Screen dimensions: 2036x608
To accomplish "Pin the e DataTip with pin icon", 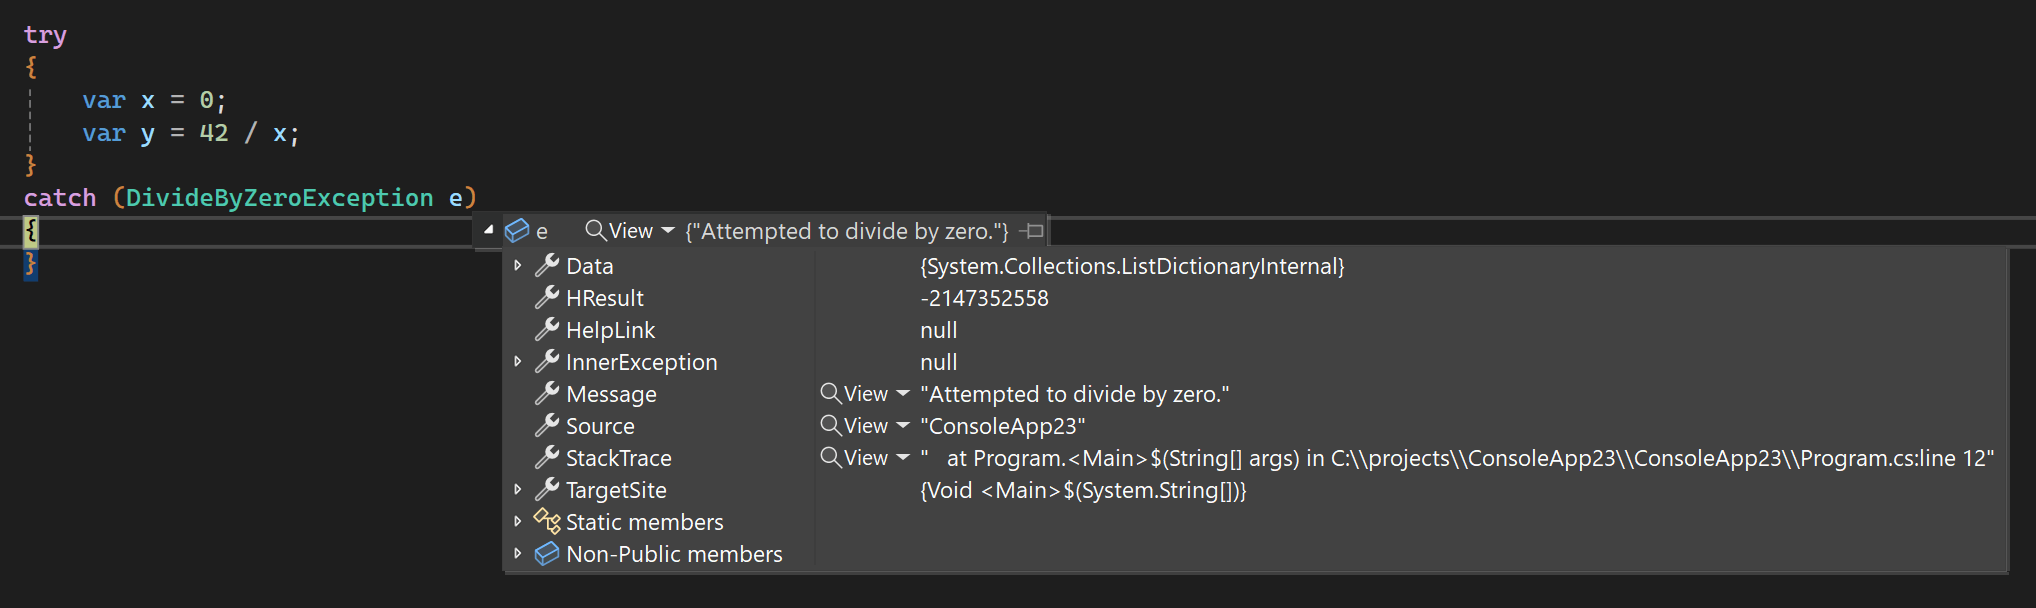I will pos(1032,231).
